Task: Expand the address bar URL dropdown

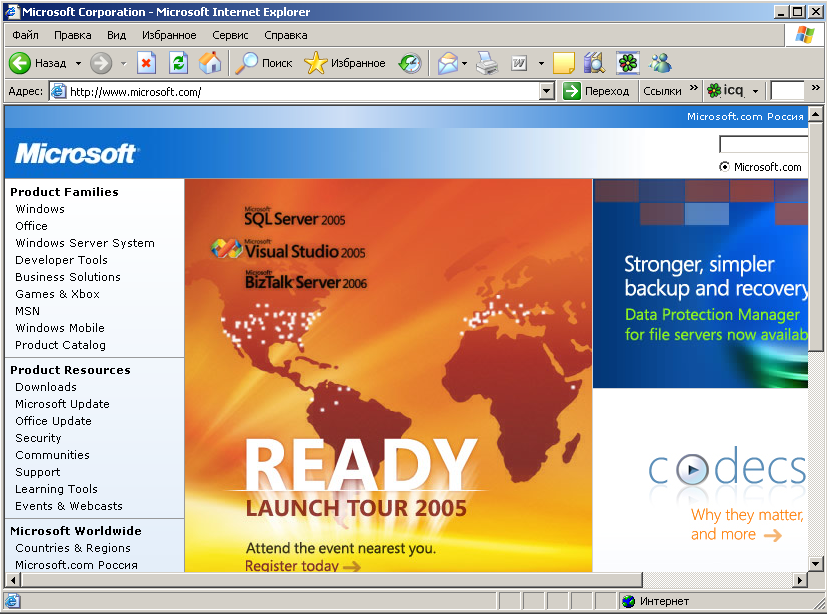Action: tap(547, 91)
